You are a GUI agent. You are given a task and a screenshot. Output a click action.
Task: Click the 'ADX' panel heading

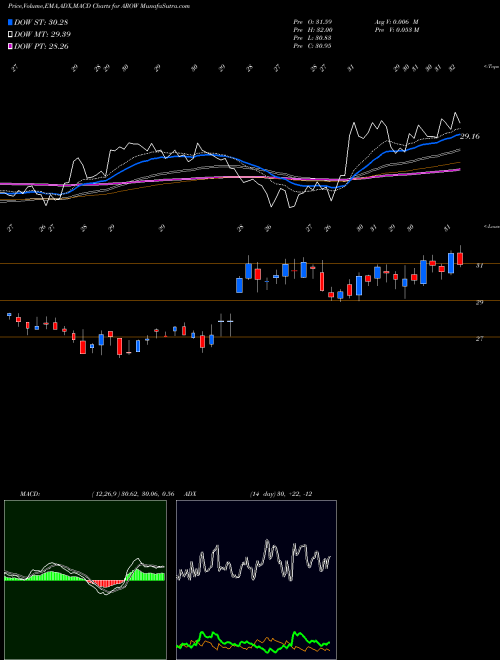coord(191,494)
